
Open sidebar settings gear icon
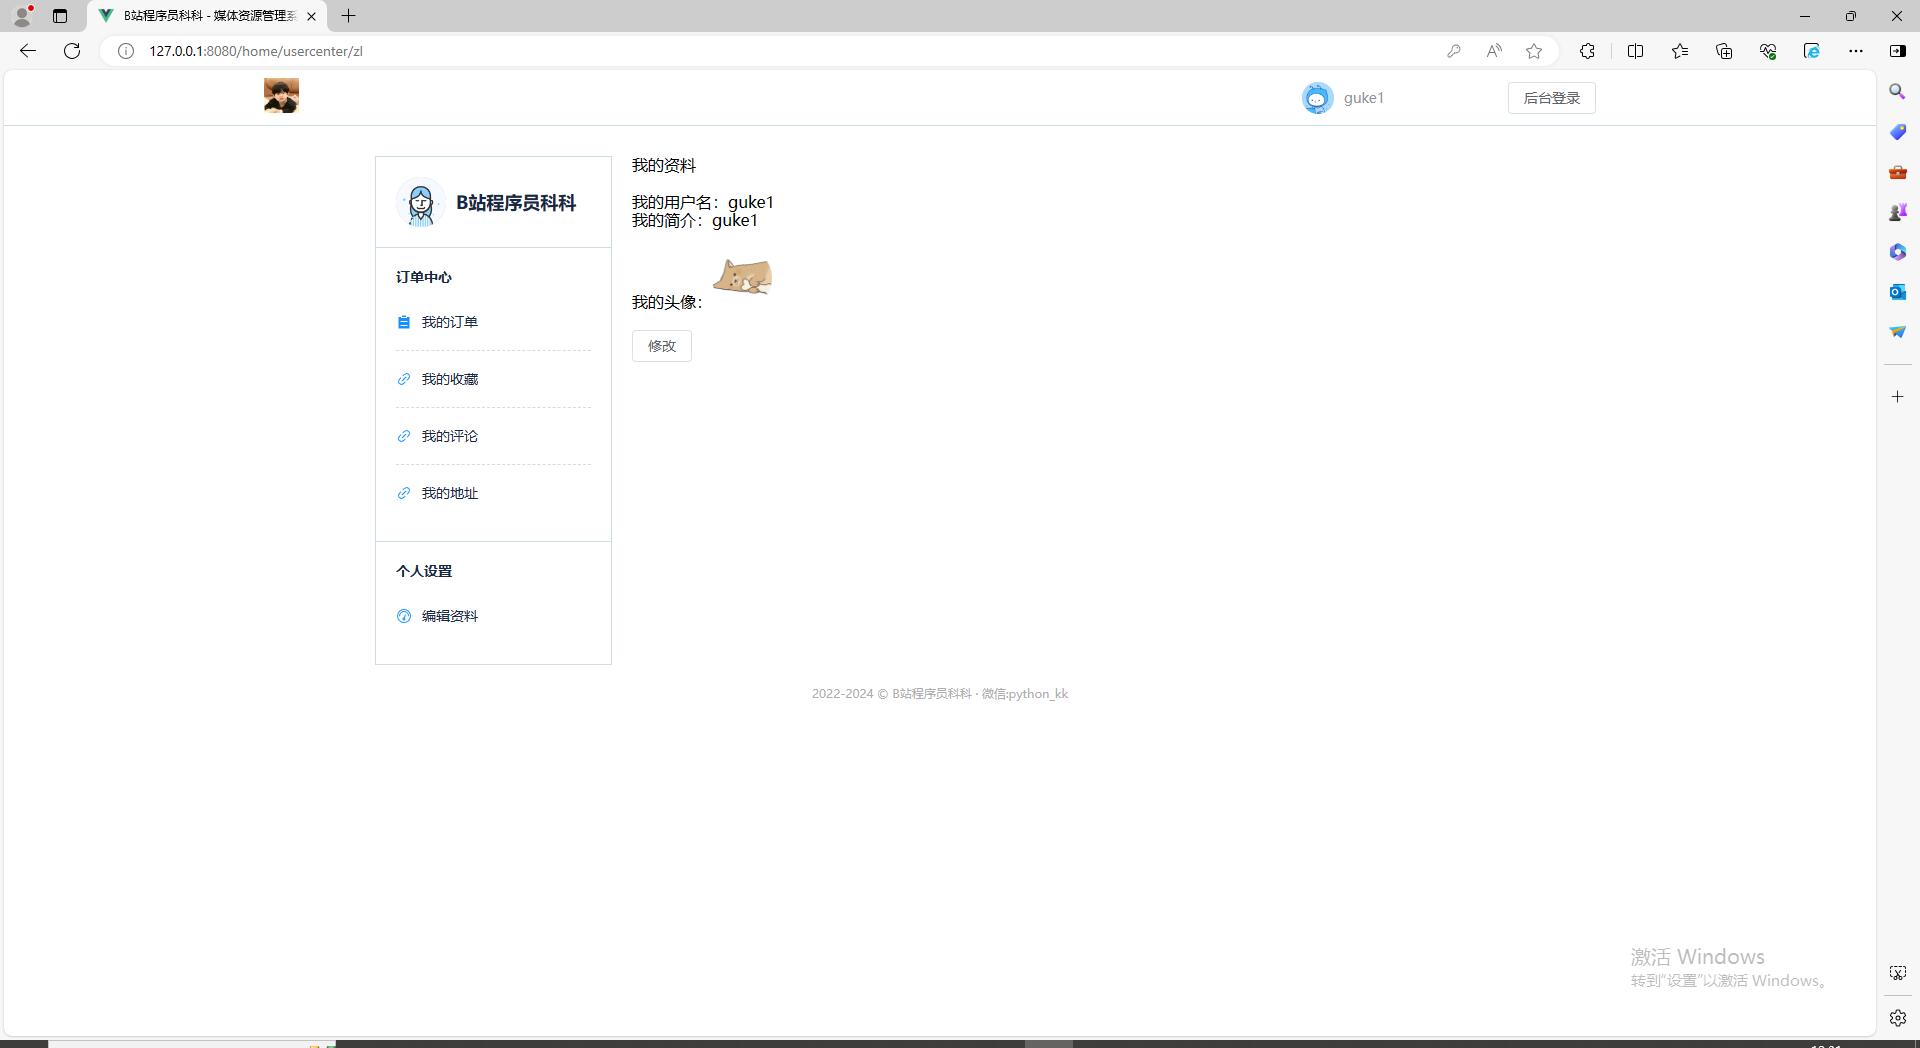1897,1018
